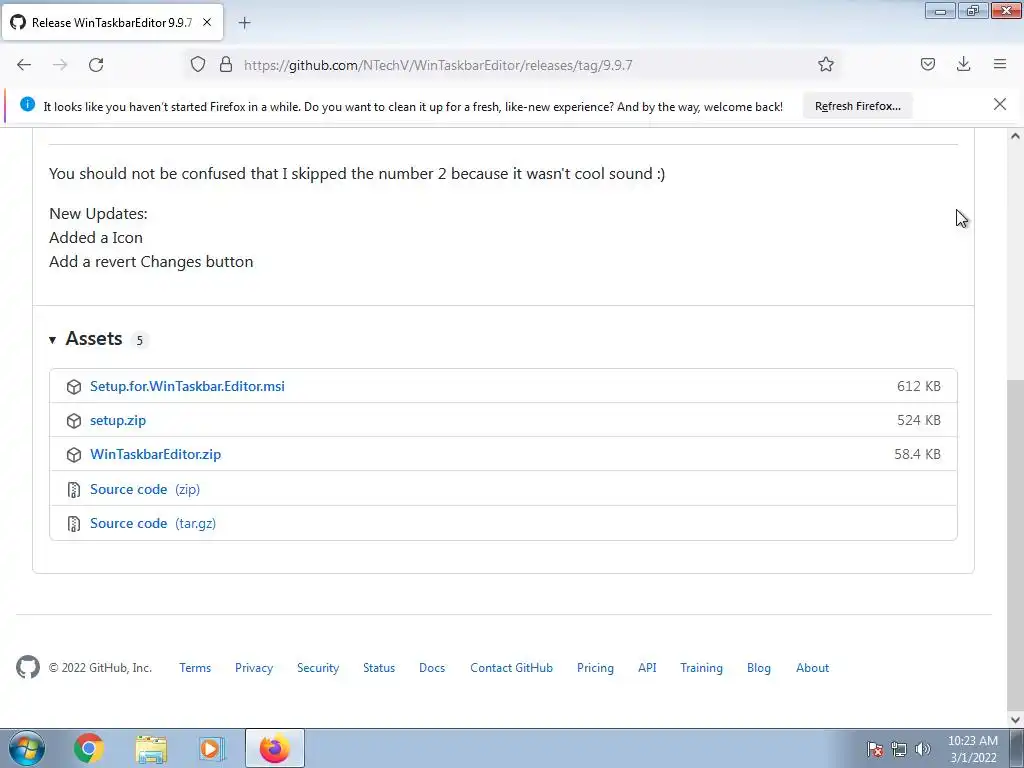Download the setup.zip asset

click(x=118, y=420)
